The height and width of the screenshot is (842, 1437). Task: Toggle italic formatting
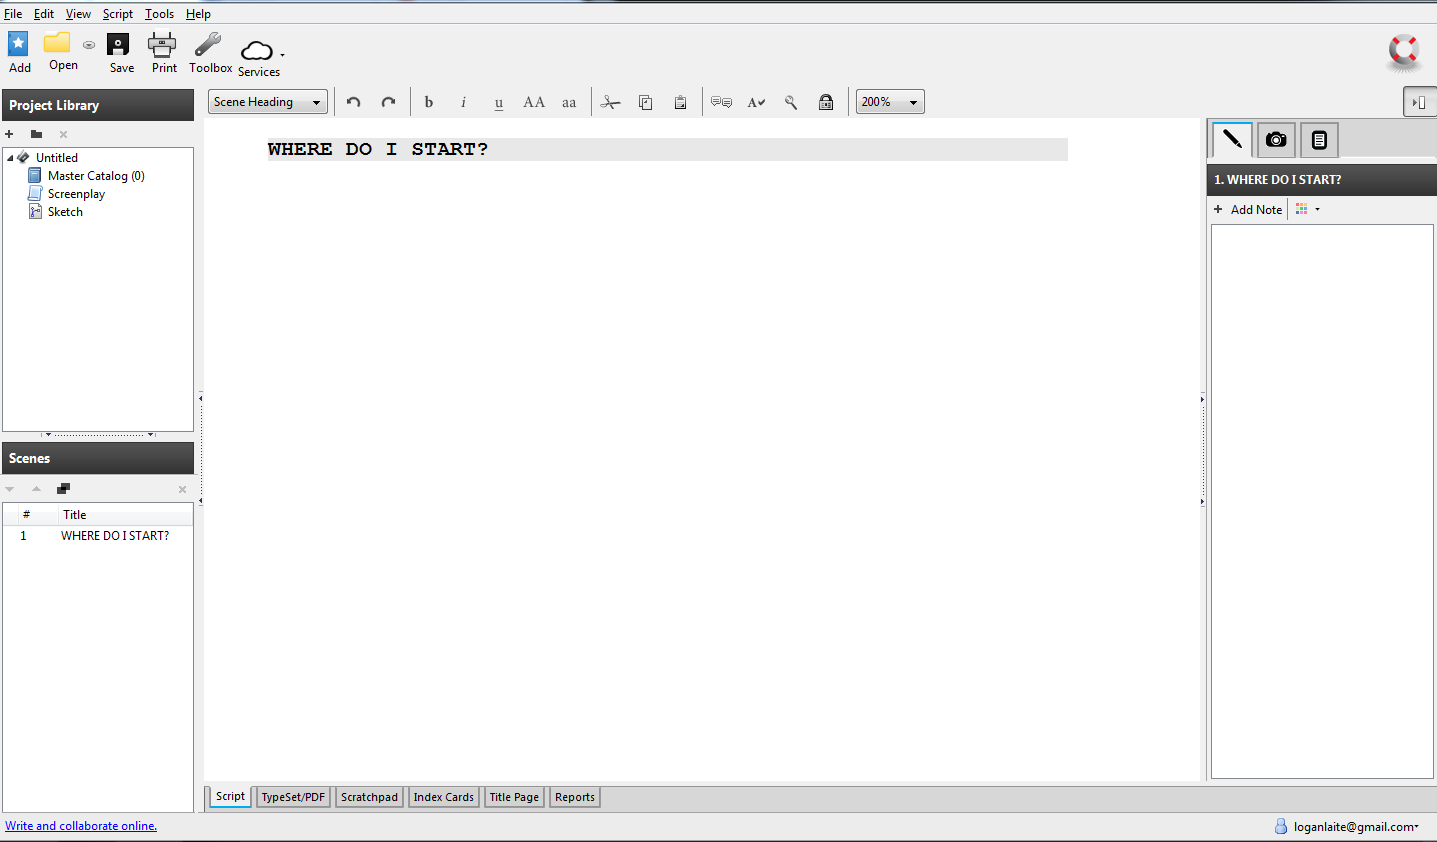(463, 101)
